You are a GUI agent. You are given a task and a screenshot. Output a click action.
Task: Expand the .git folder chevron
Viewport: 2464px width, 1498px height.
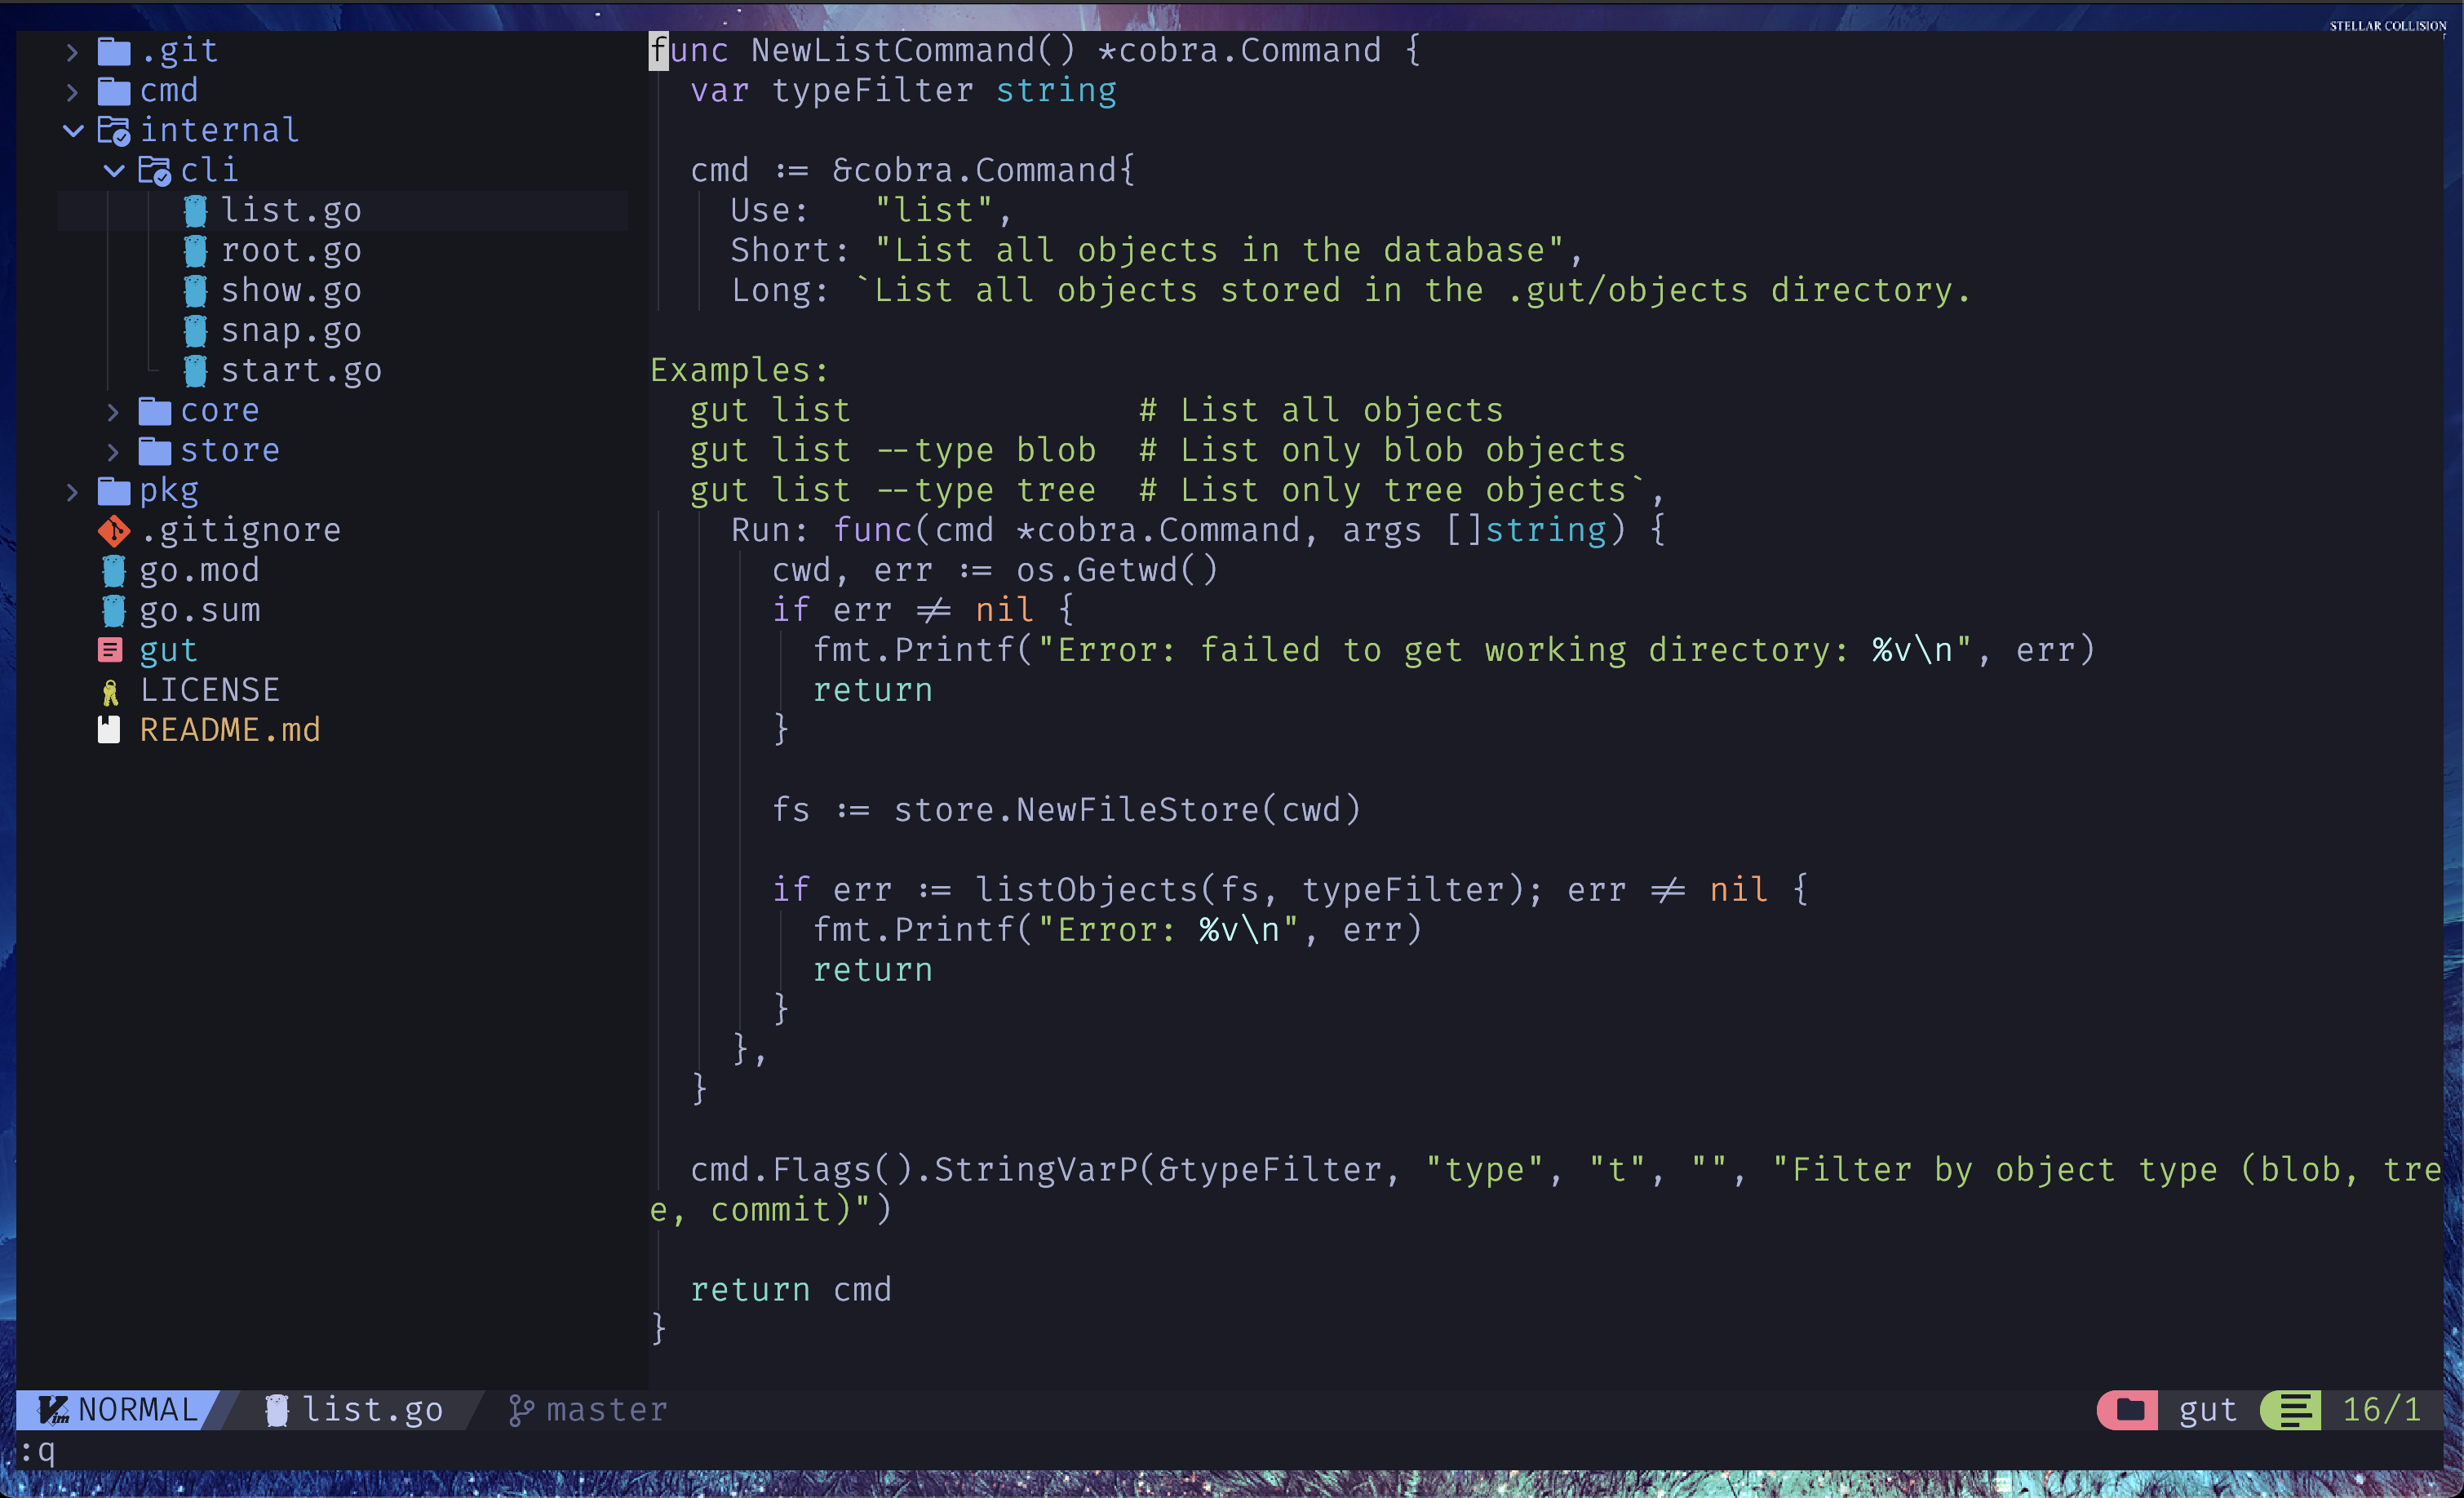pyautogui.click(x=72, y=51)
